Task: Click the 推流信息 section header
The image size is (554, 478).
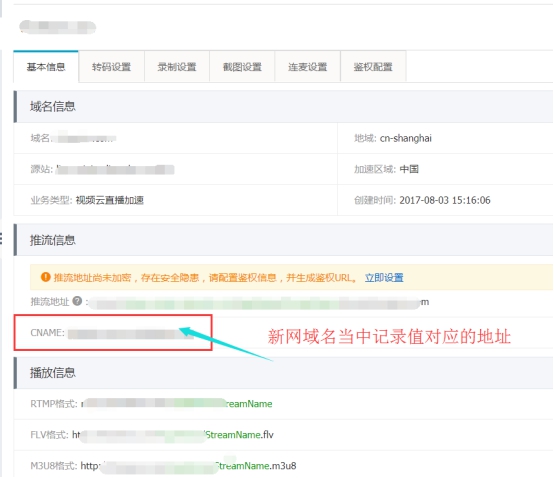Action: coord(283,240)
